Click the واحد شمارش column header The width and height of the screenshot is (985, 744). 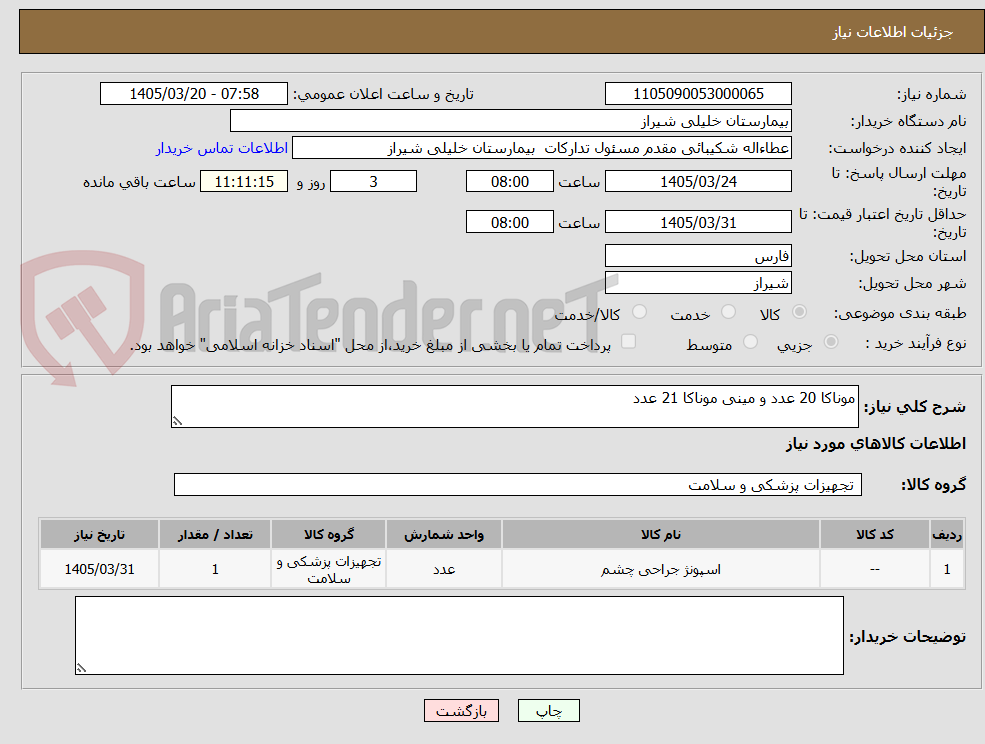click(x=444, y=534)
